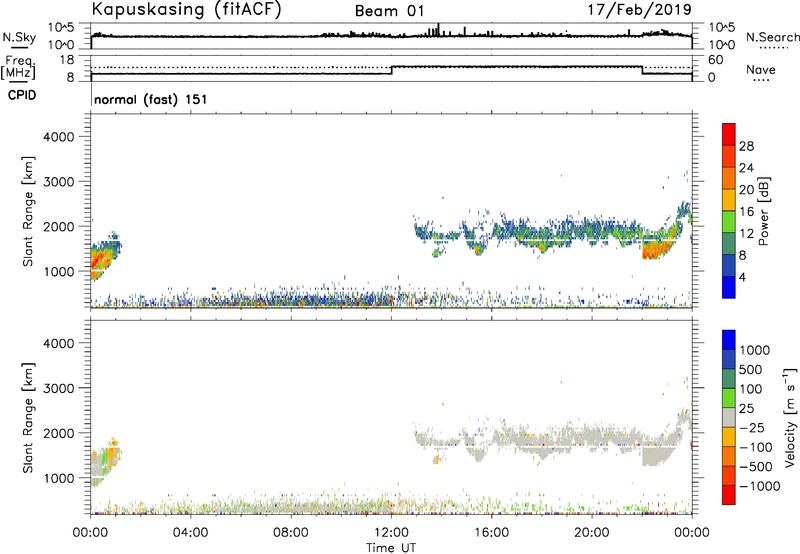Click the '20:00' time tick label
Viewport: 800px width, 554px height.
[x=592, y=533]
